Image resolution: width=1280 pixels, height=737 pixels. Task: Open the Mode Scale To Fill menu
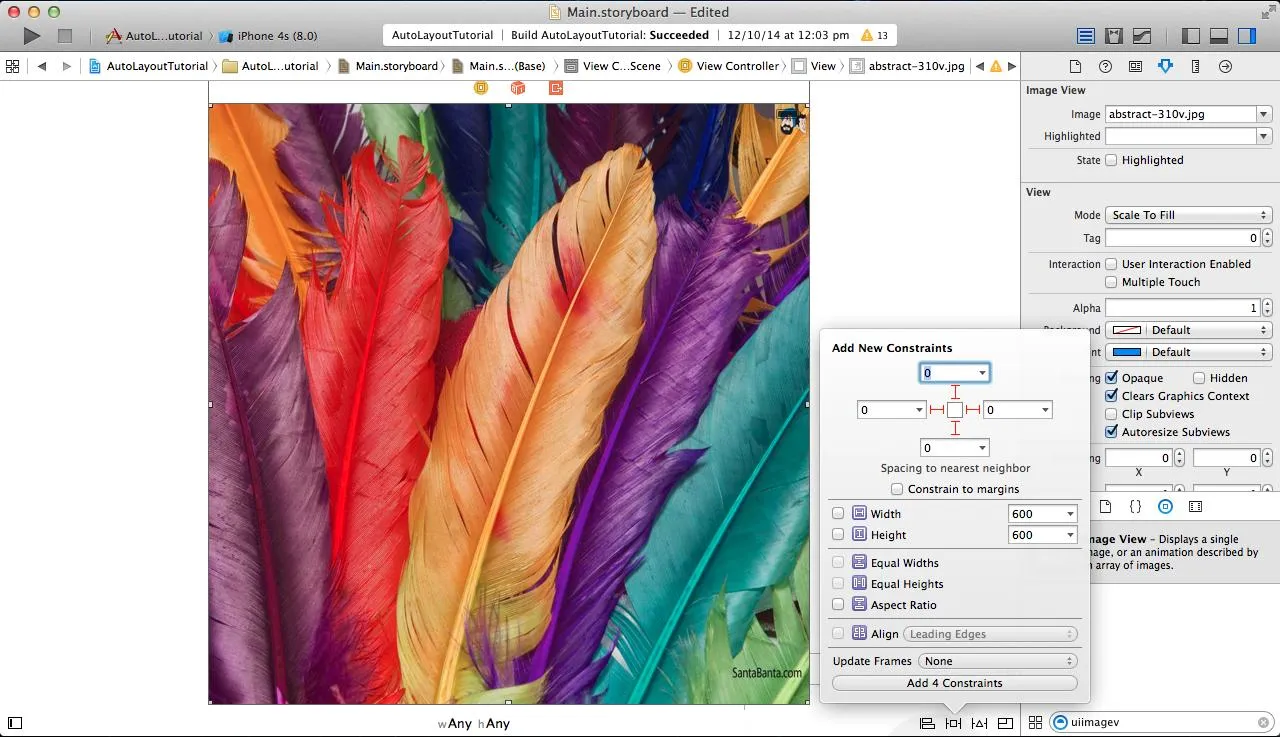coord(1188,215)
